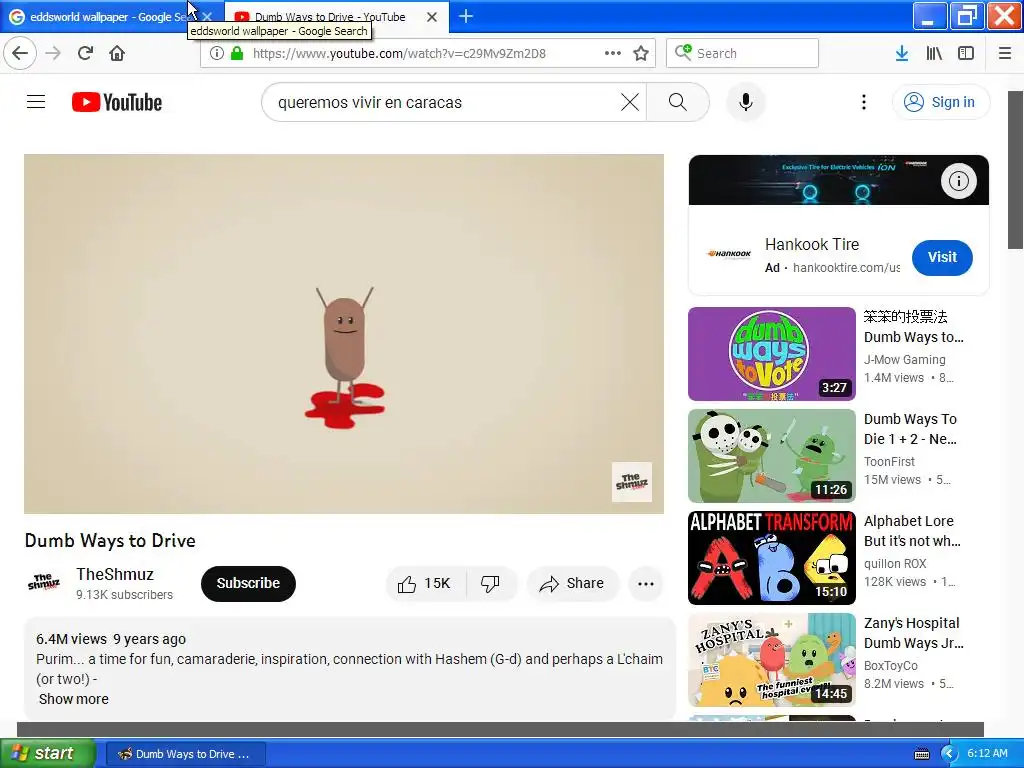
Task: Start voice search with microphone icon
Action: point(746,102)
